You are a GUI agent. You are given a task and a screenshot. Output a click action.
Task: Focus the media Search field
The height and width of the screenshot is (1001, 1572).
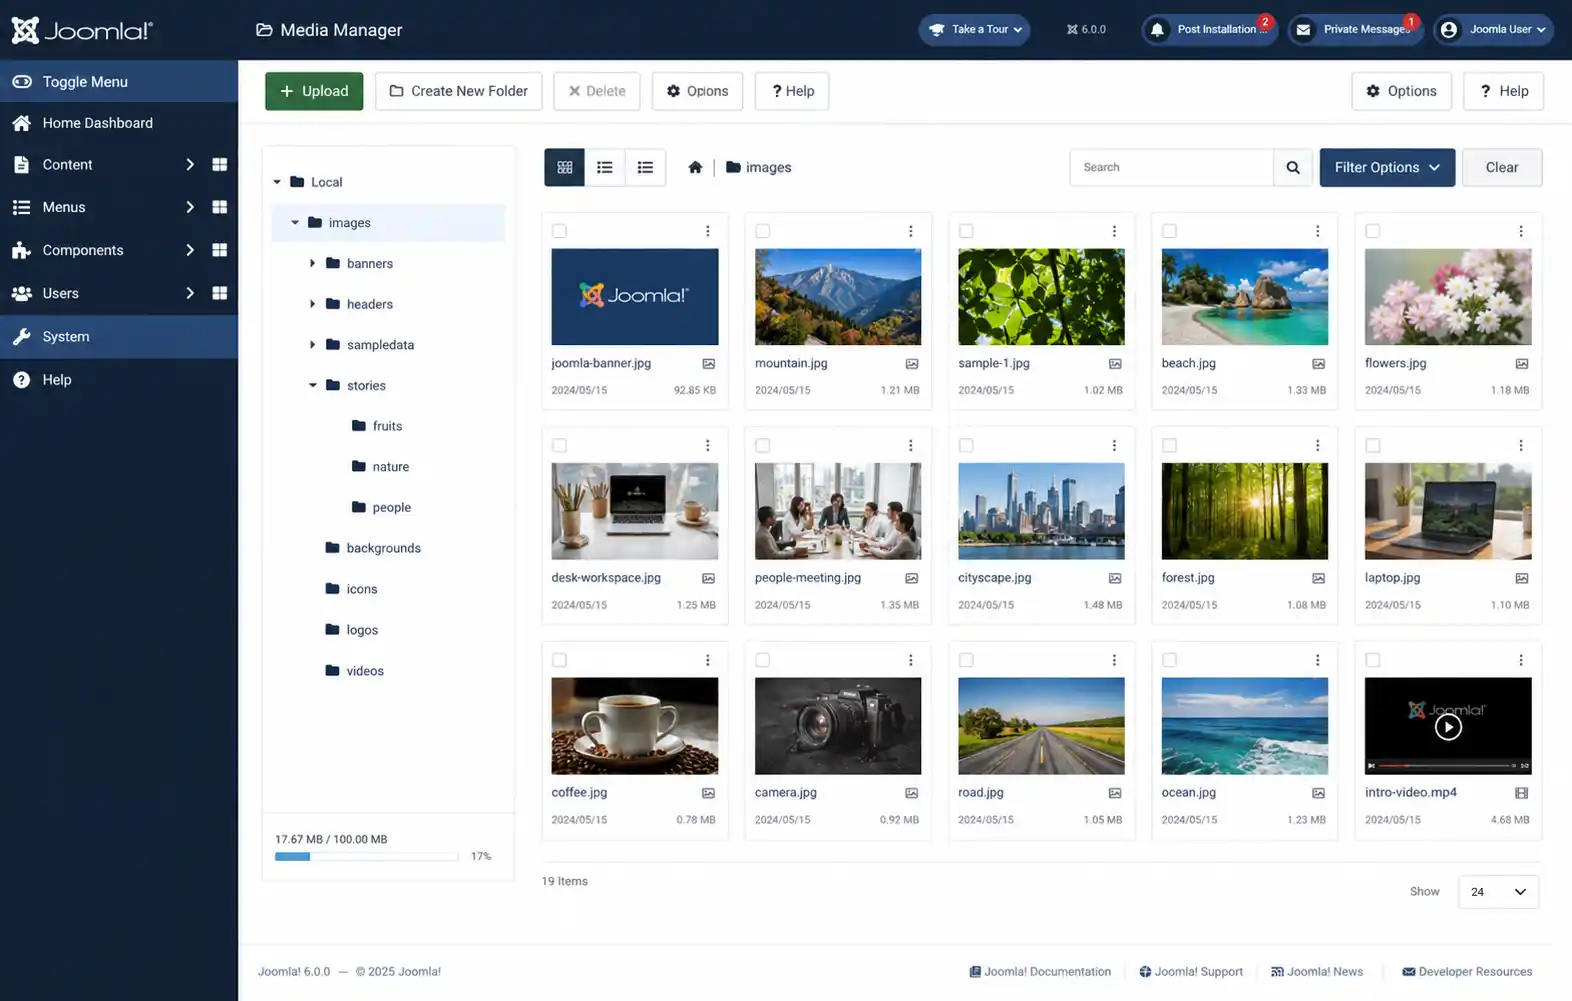[x=1172, y=167]
